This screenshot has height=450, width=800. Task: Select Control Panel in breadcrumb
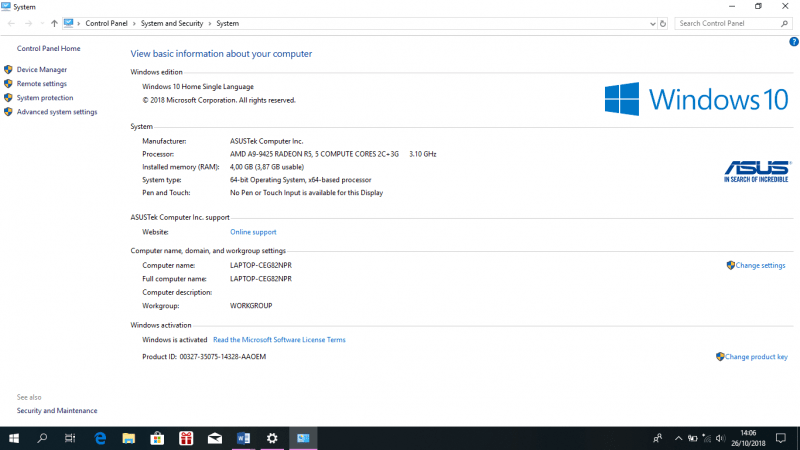[x=106, y=23]
